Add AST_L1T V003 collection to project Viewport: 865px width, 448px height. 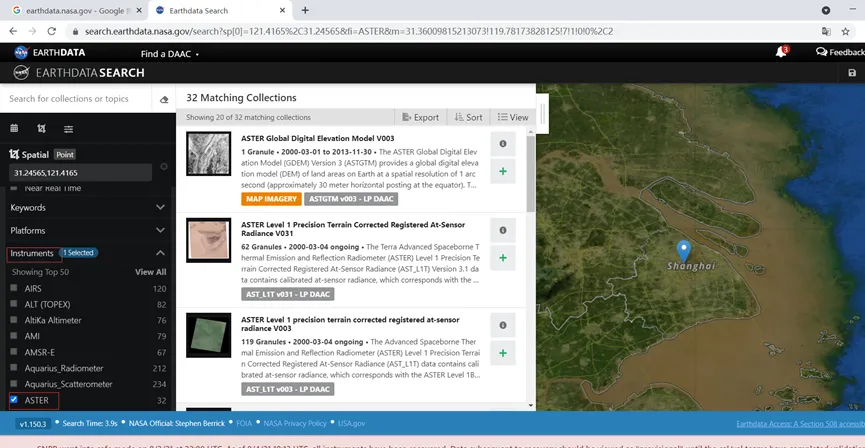click(503, 353)
